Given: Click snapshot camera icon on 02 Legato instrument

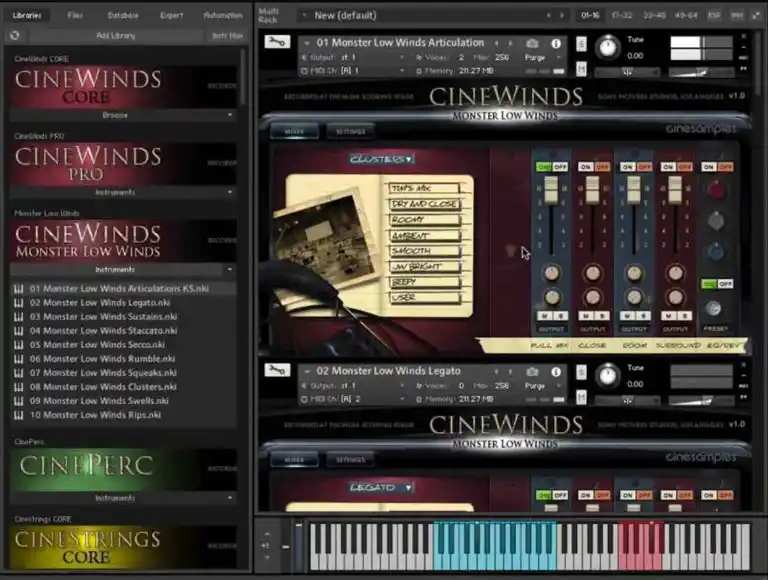Looking at the screenshot, I should pos(532,372).
